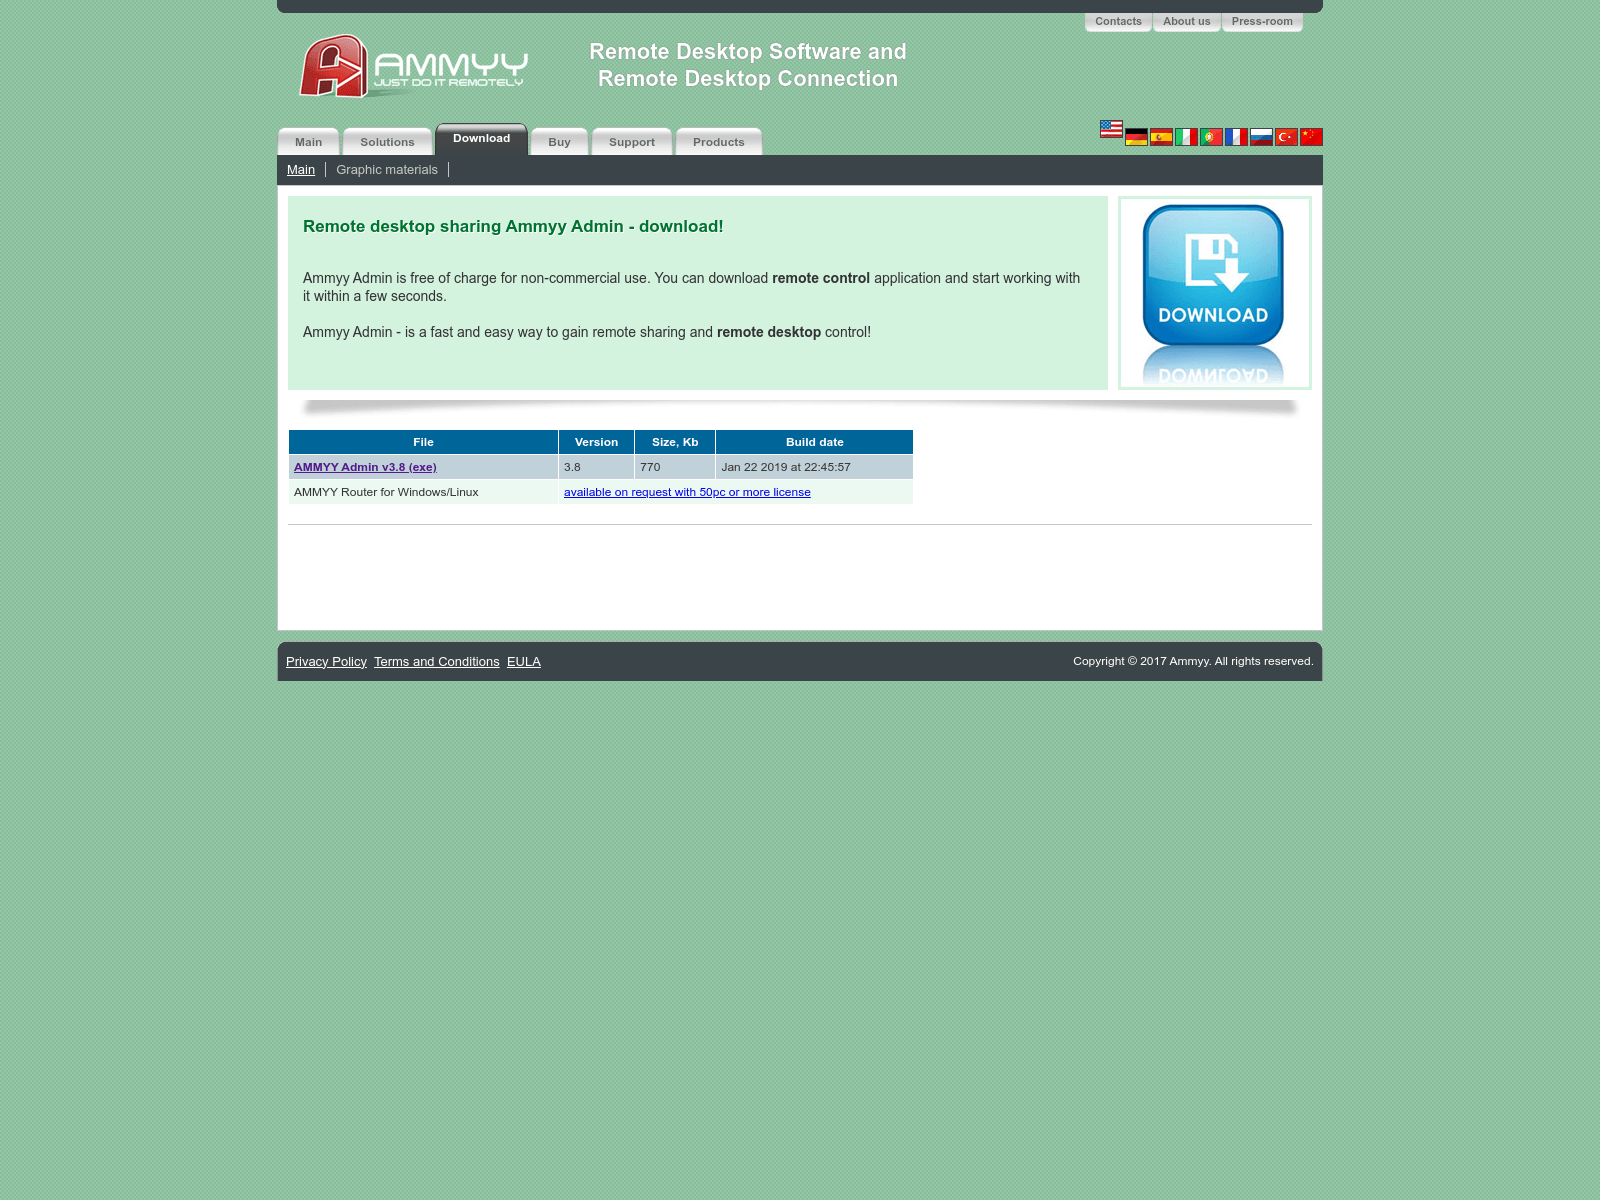
Task: Click the Ammyy logo in the header
Action: tap(413, 67)
